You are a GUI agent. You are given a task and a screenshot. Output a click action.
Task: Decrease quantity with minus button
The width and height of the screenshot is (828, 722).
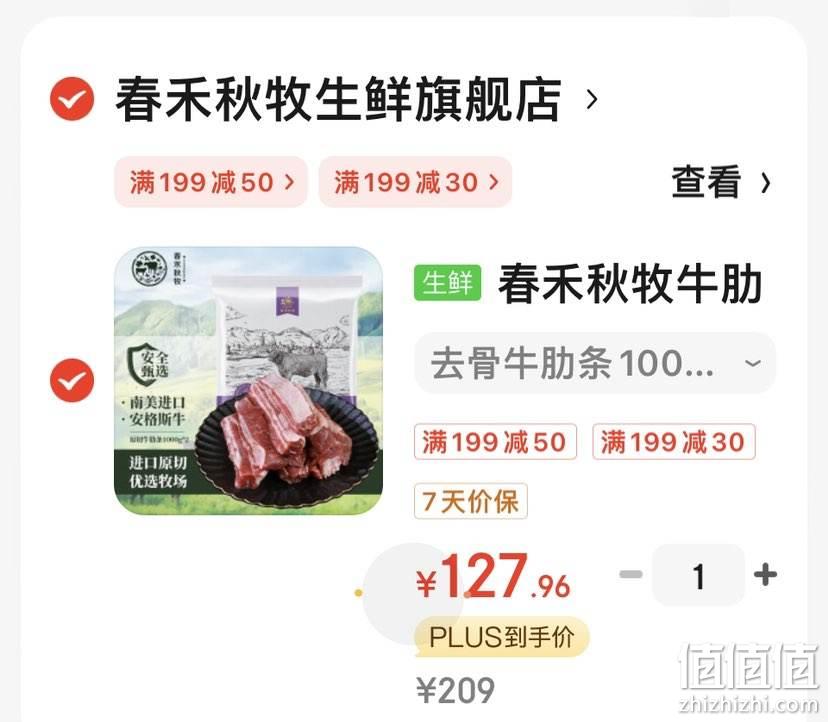point(631,574)
